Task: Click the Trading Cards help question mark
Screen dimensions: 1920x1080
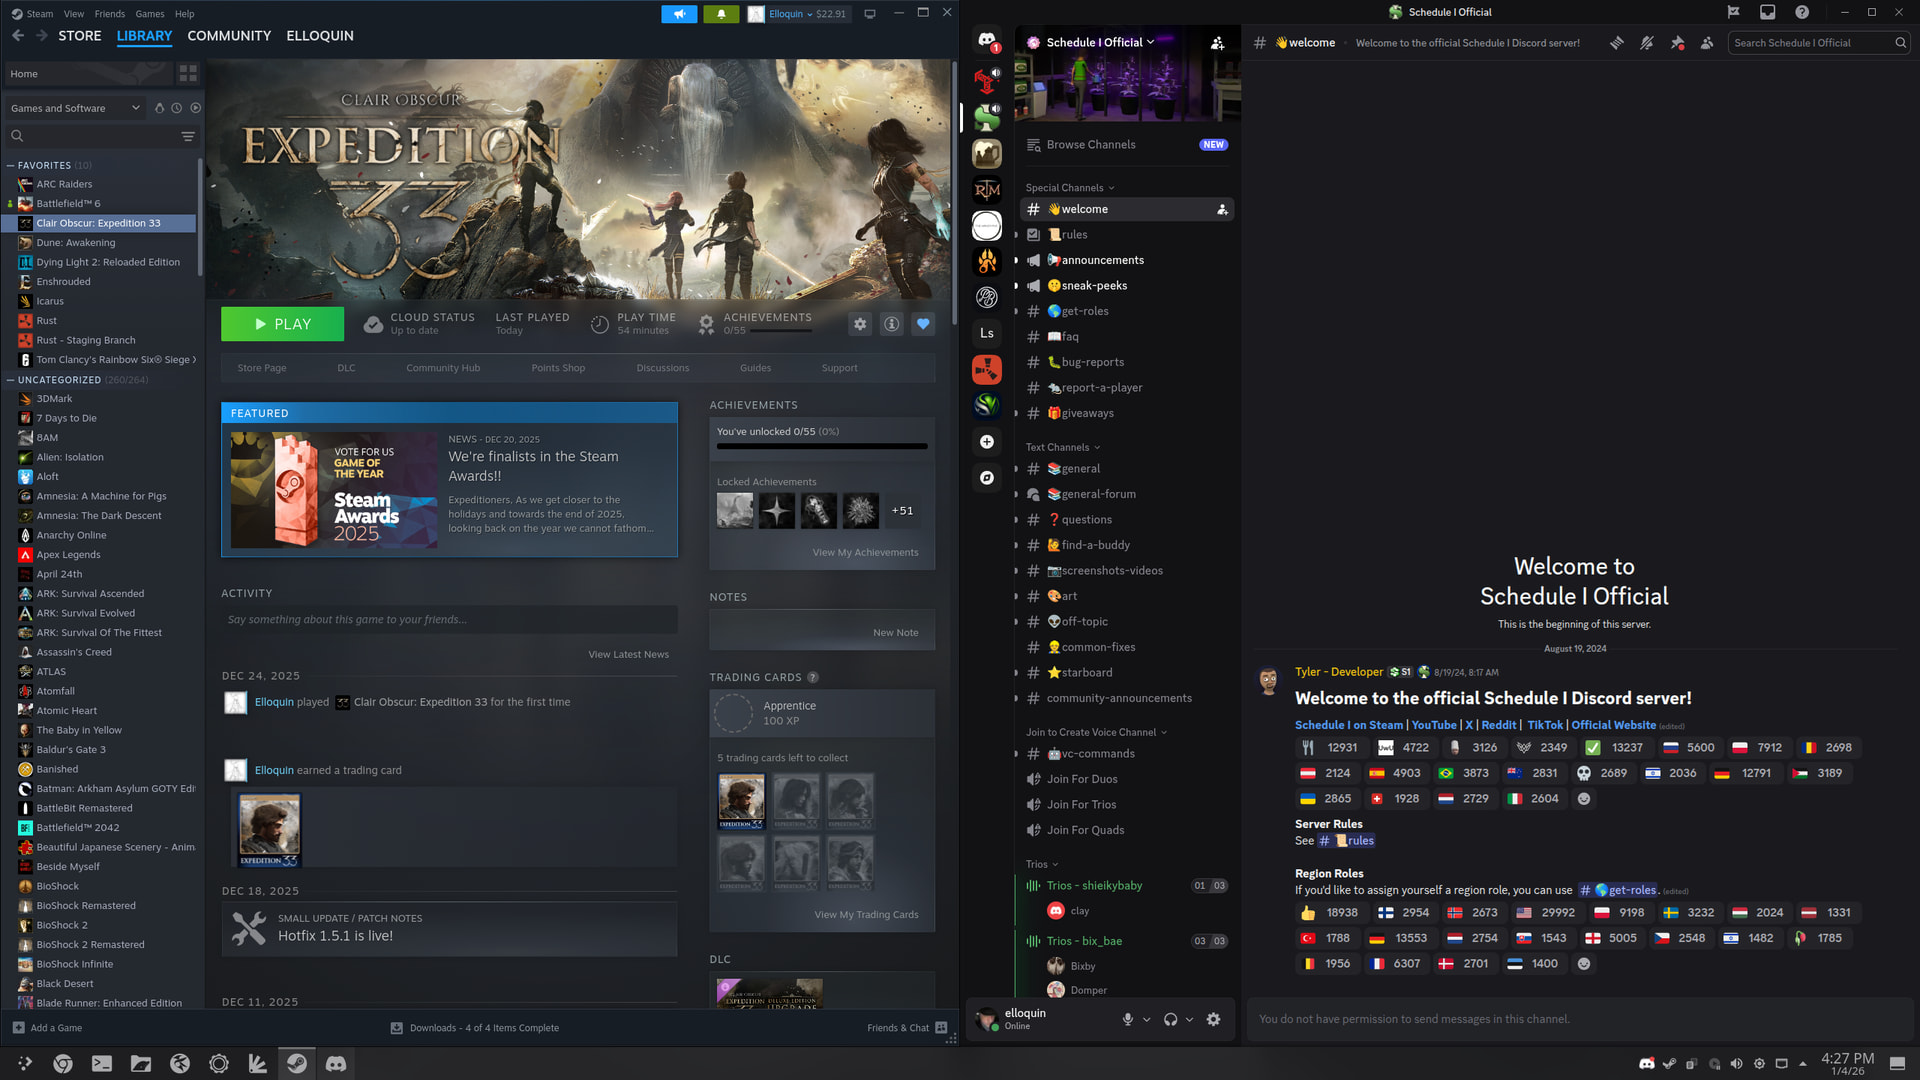Action: 813,678
